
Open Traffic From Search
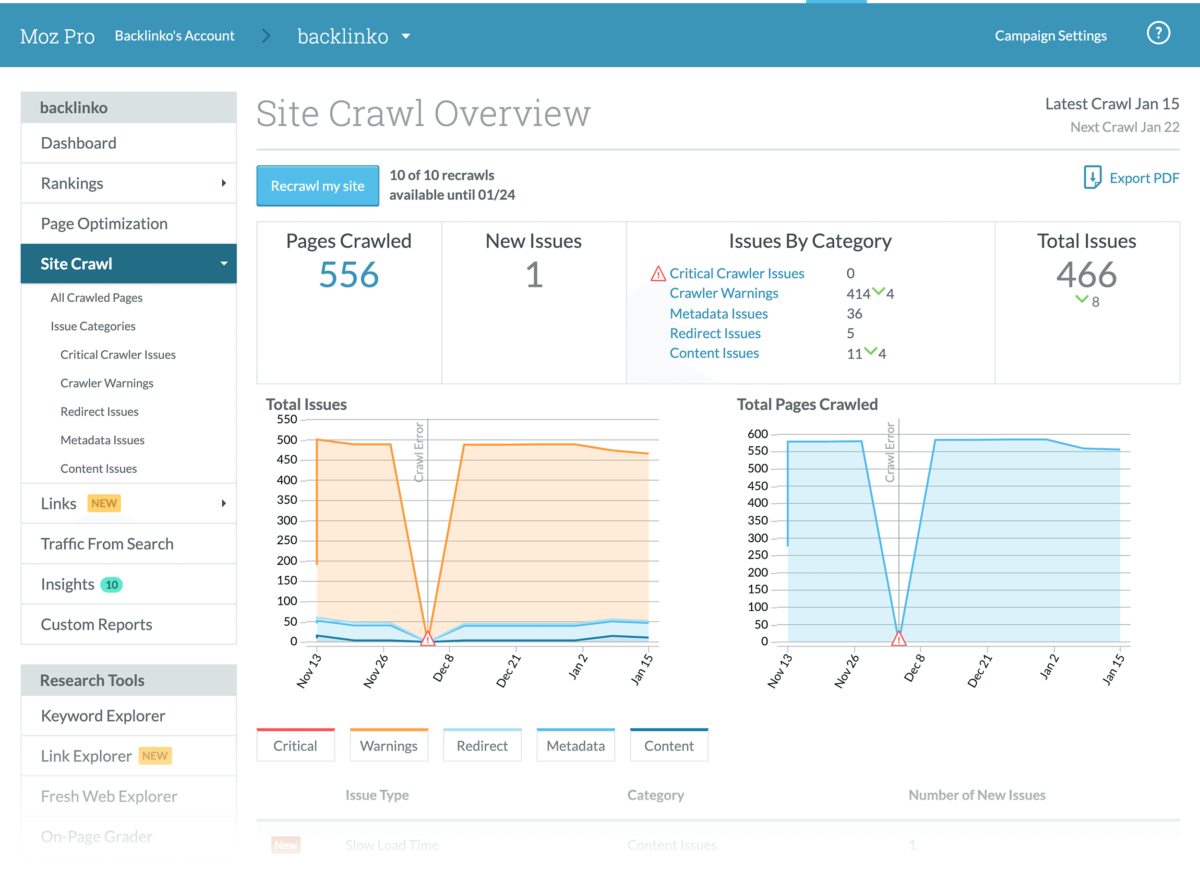pyautogui.click(x=129, y=544)
